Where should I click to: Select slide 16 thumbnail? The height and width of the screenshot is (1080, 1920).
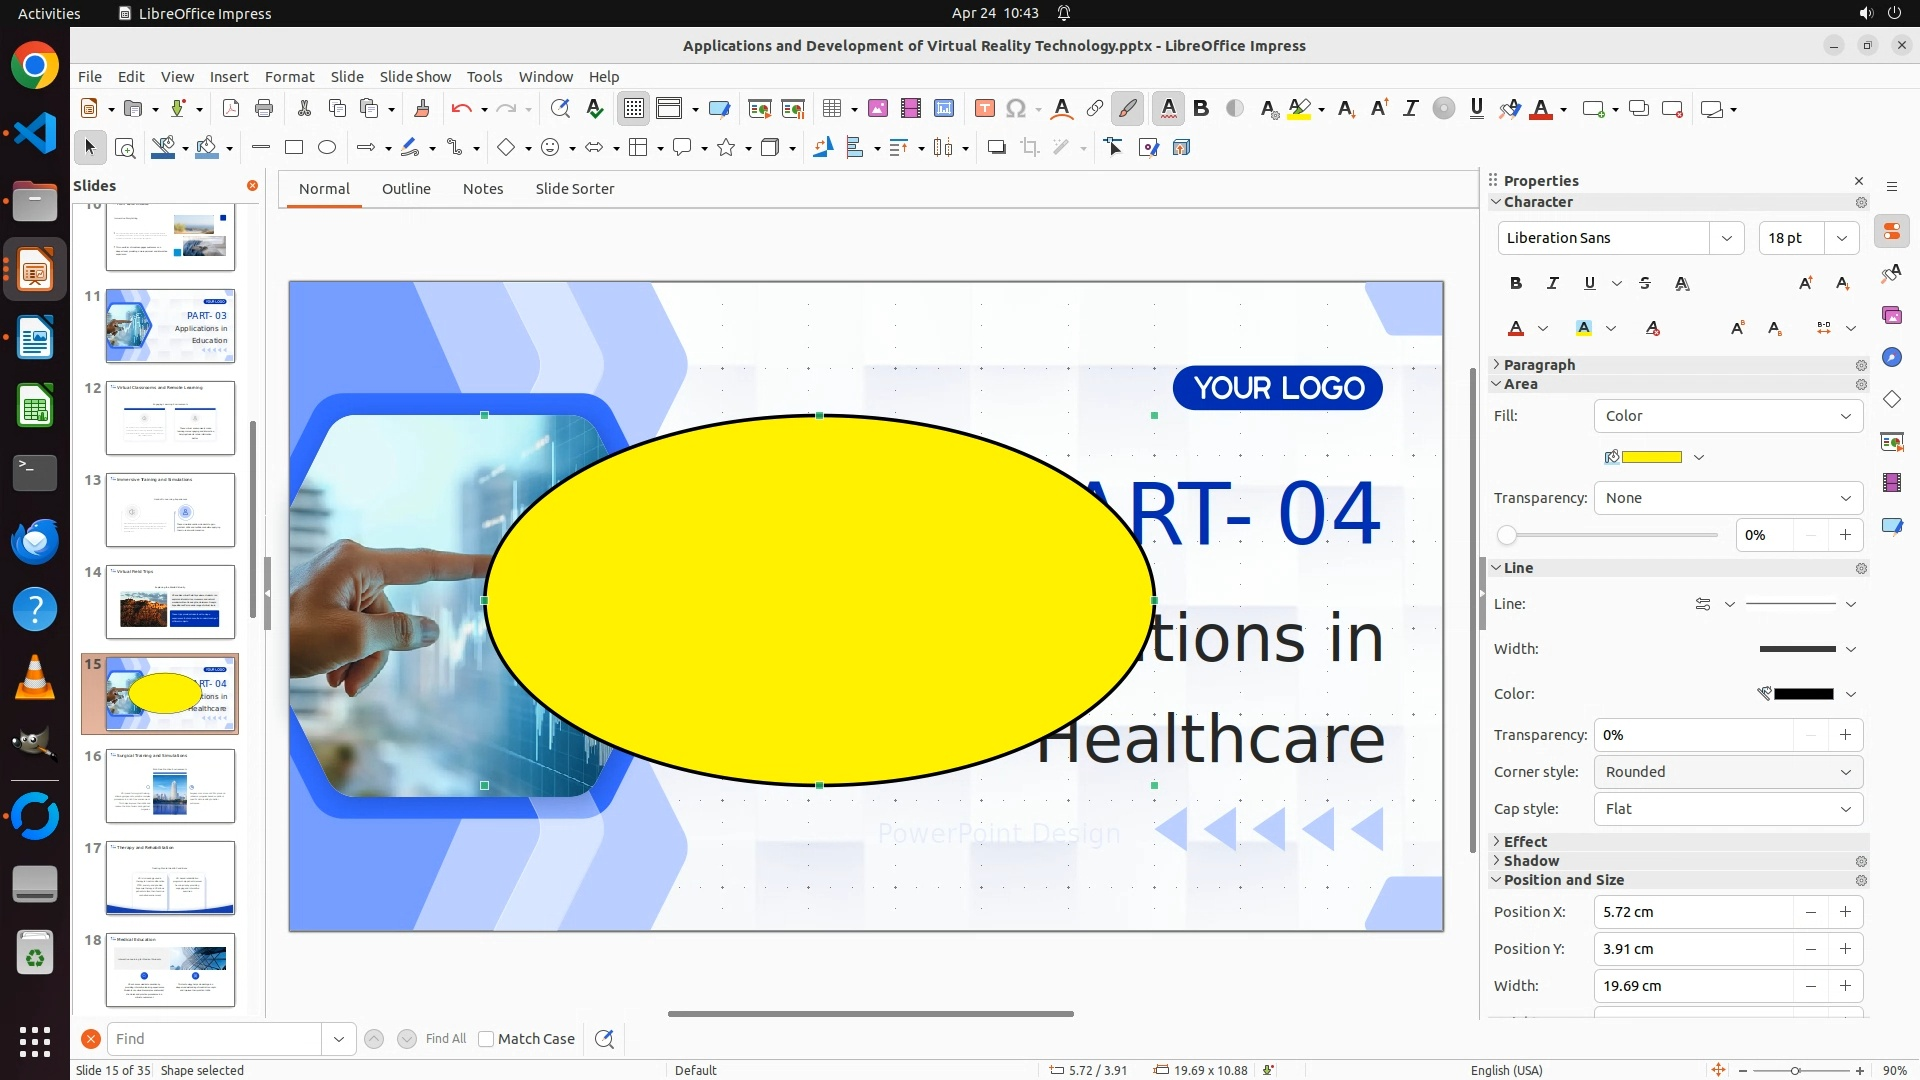pyautogui.click(x=170, y=786)
